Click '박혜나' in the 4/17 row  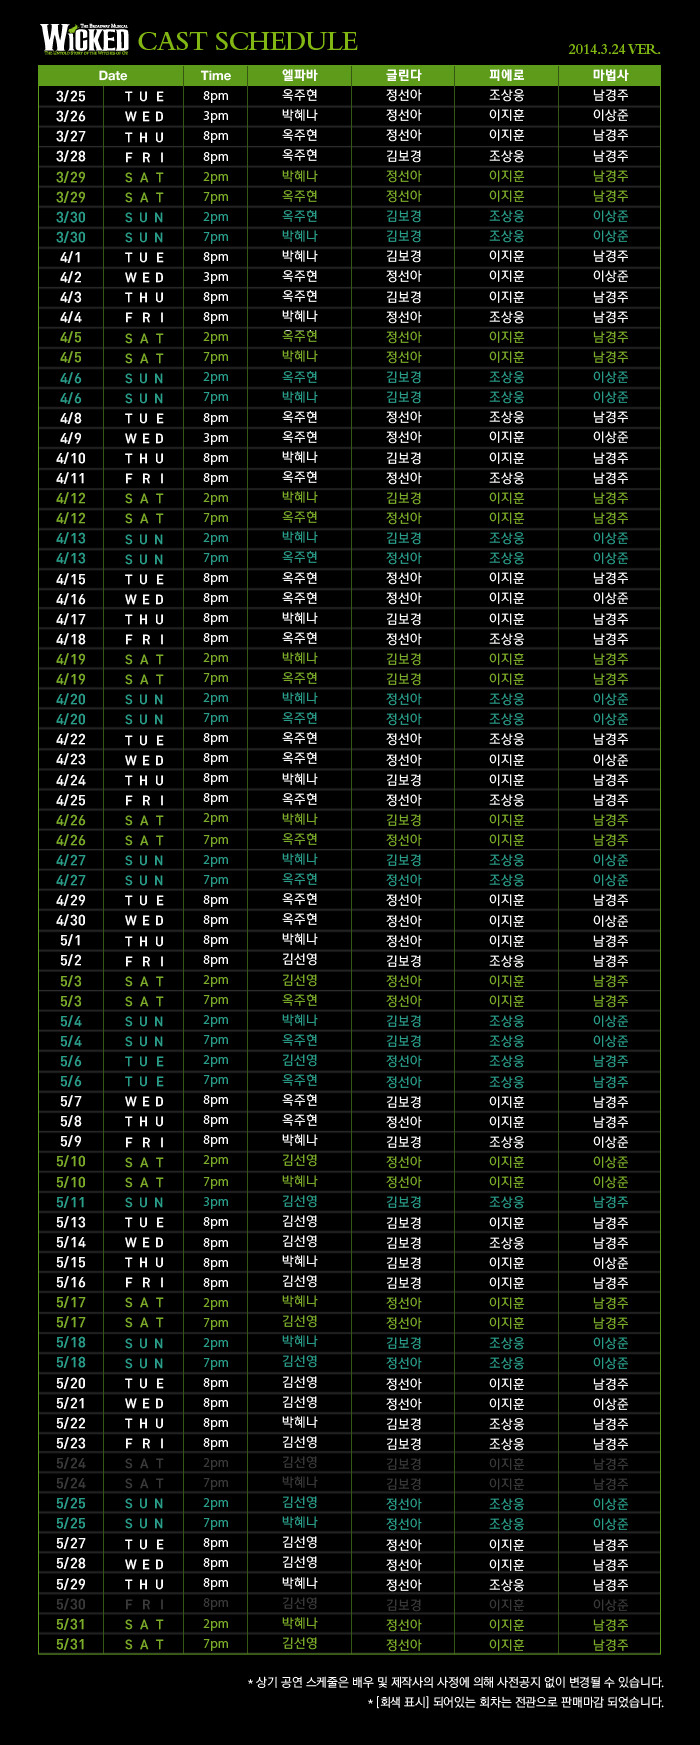pyautogui.click(x=299, y=619)
